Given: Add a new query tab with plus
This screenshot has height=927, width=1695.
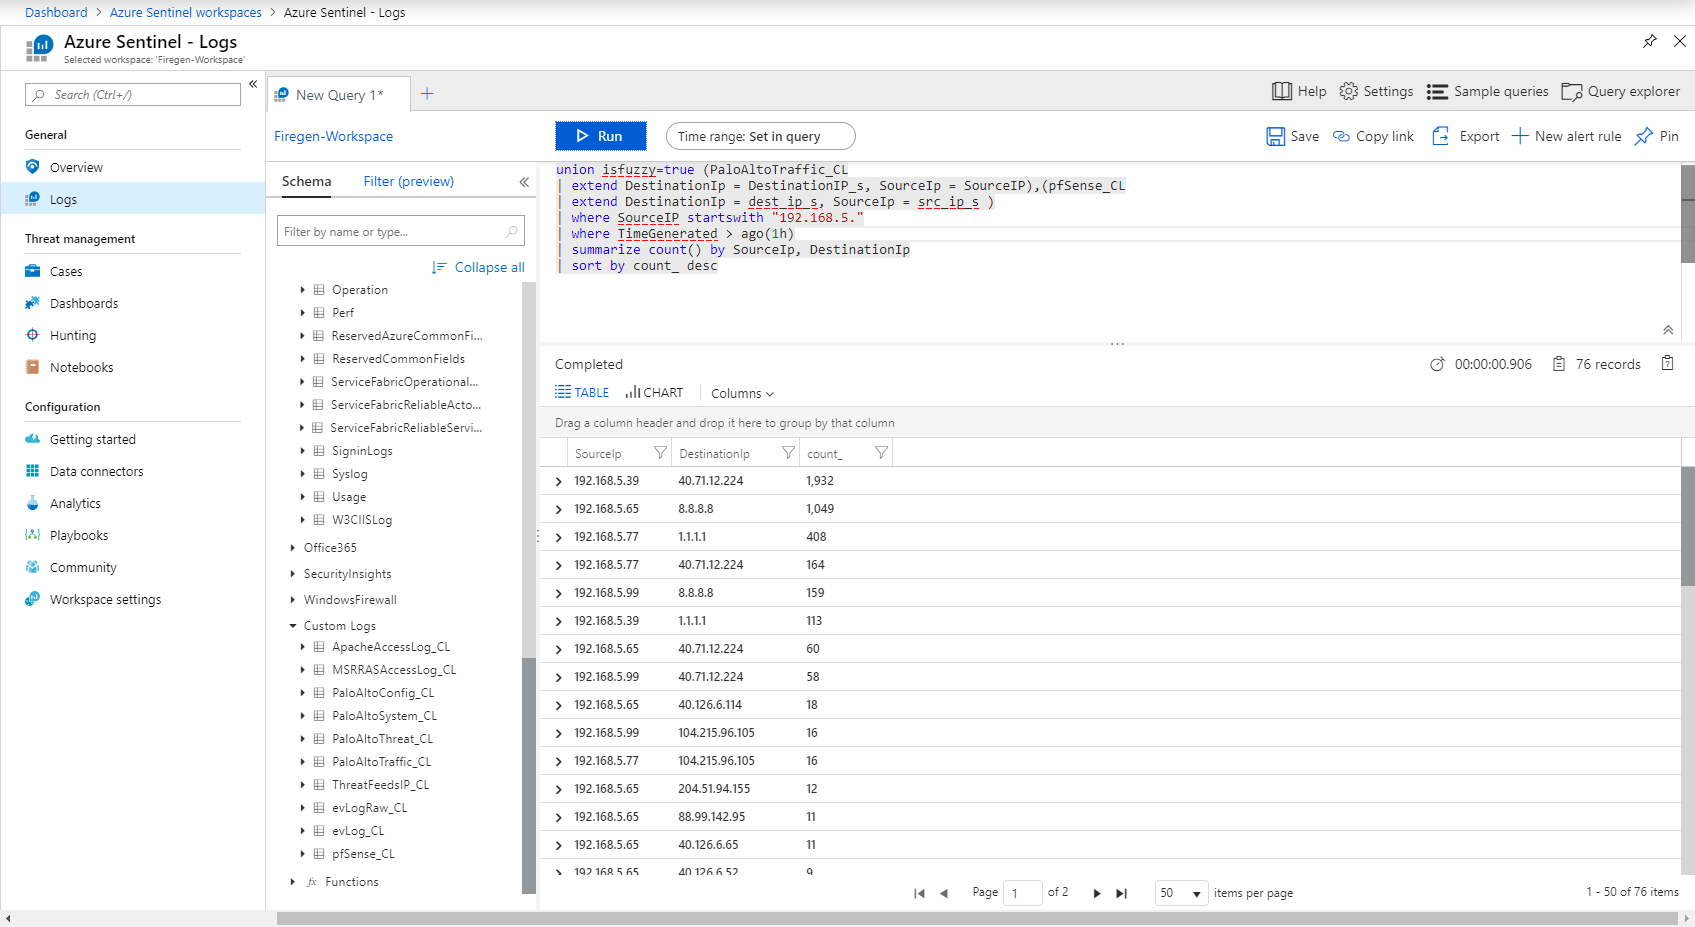Looking at the screenshot, I should tap(427, 94).
